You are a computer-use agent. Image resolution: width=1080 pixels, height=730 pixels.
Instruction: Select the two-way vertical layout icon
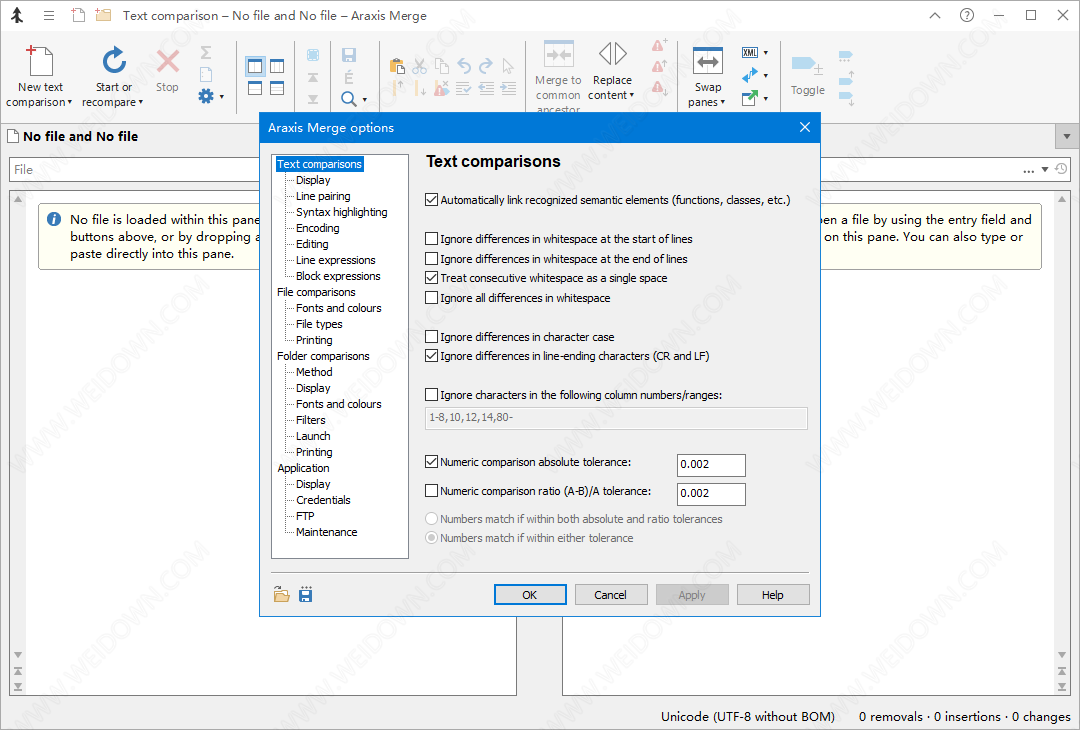pos(255,66)
